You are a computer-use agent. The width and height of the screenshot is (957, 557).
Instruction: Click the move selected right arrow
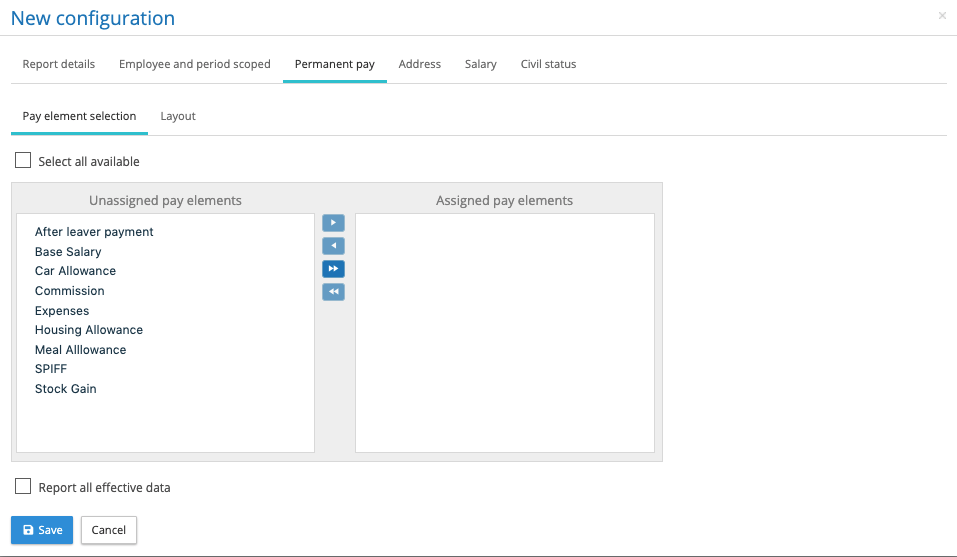333,223
